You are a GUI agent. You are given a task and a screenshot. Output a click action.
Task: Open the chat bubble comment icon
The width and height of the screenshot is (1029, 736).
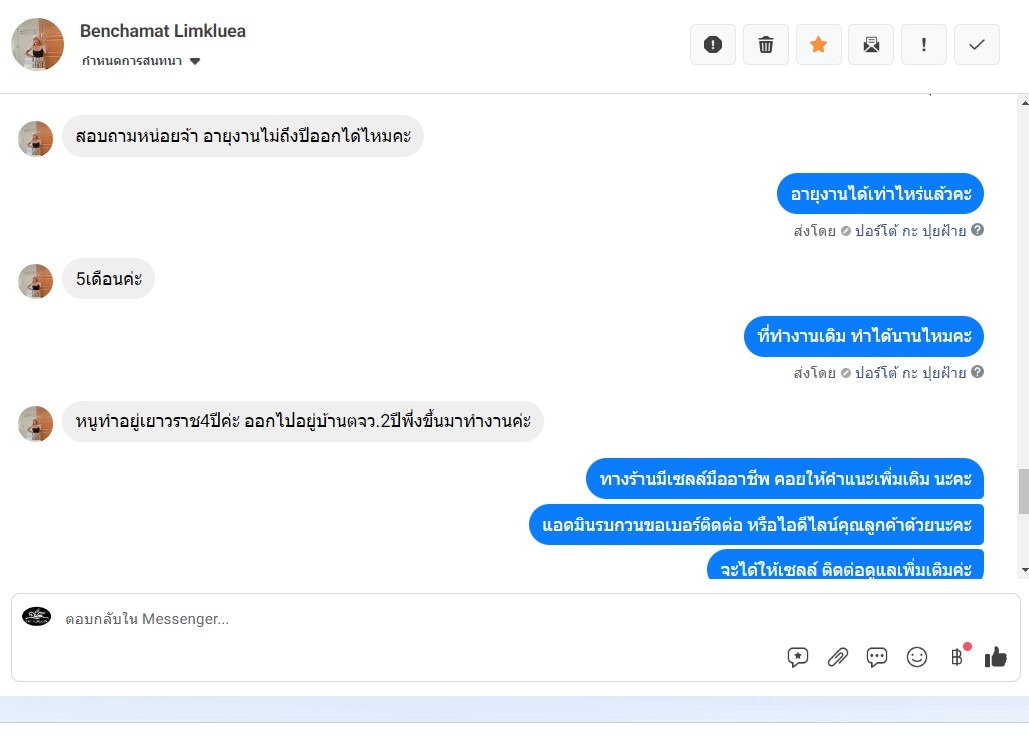[x=877, y=657]
